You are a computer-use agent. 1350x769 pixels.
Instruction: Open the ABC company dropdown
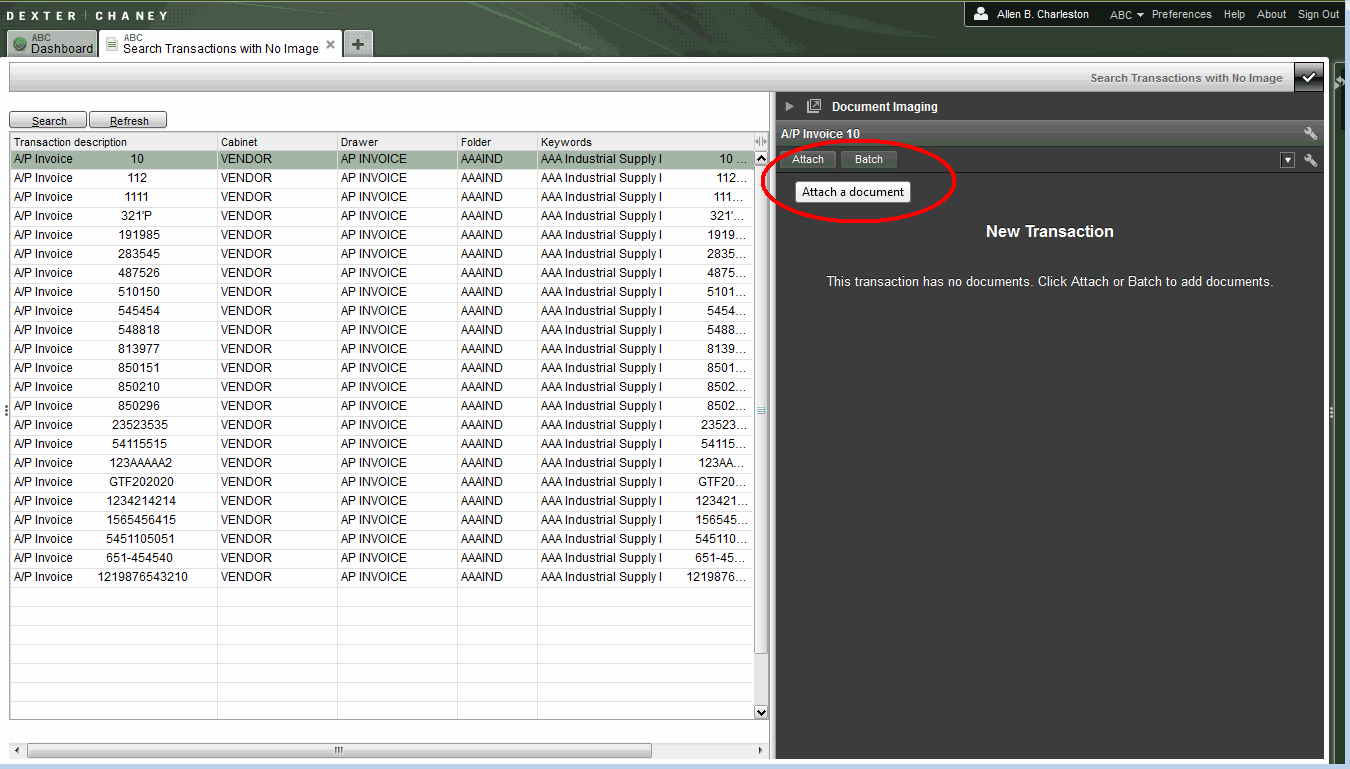pos(1127,15)
